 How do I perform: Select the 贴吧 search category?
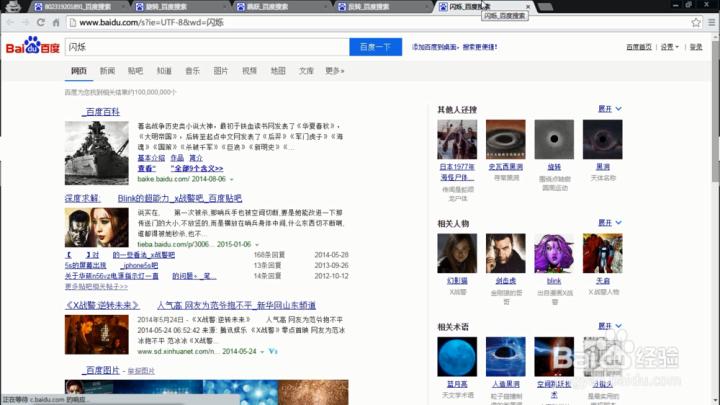(135, 71)
